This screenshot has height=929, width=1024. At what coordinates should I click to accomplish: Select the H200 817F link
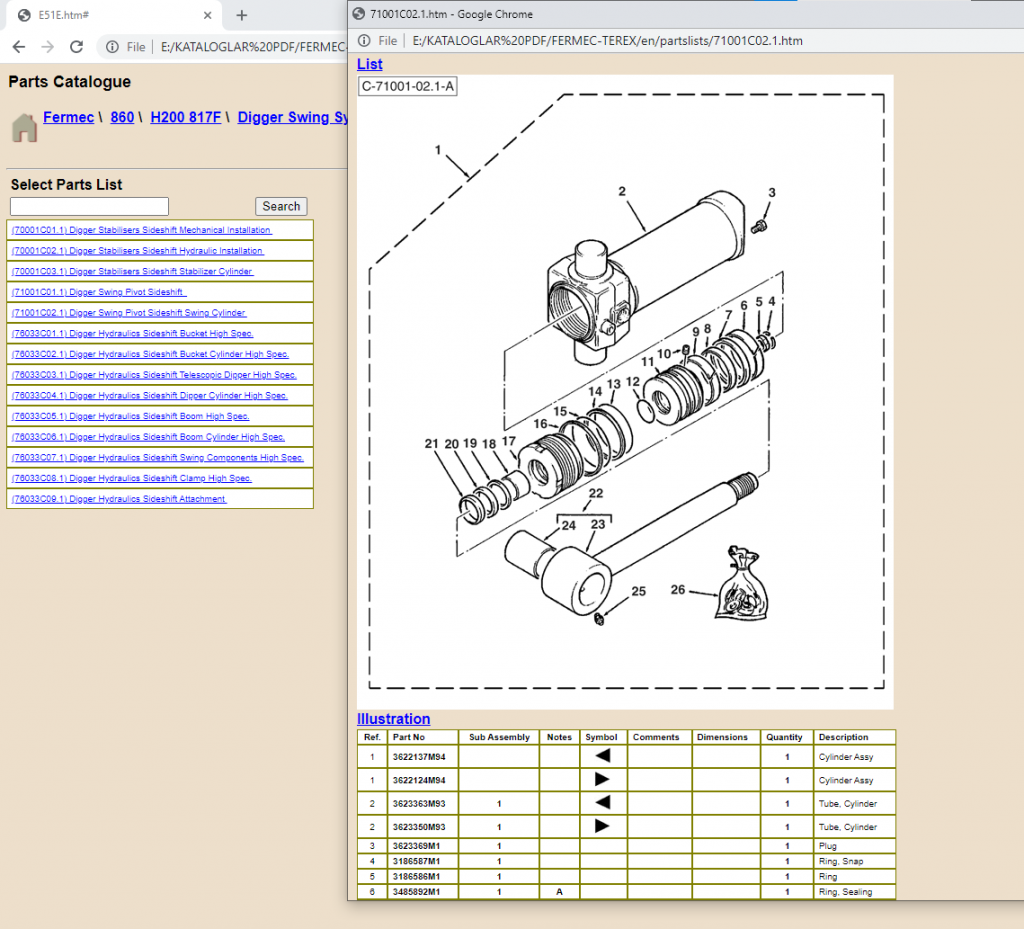(x=185, y=117)
